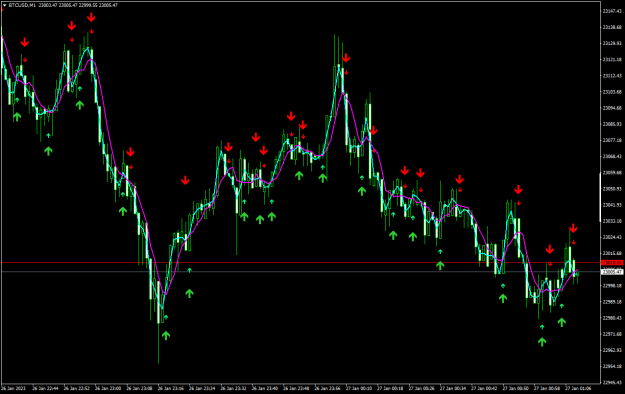Click the '26 Jan 23:32' time label

point(233,388)
